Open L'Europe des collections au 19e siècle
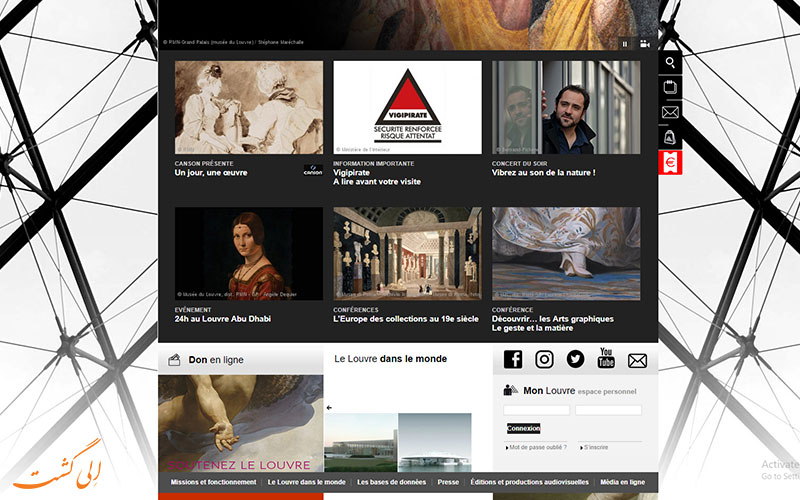800x500 pixels. (x=406, y=319)
